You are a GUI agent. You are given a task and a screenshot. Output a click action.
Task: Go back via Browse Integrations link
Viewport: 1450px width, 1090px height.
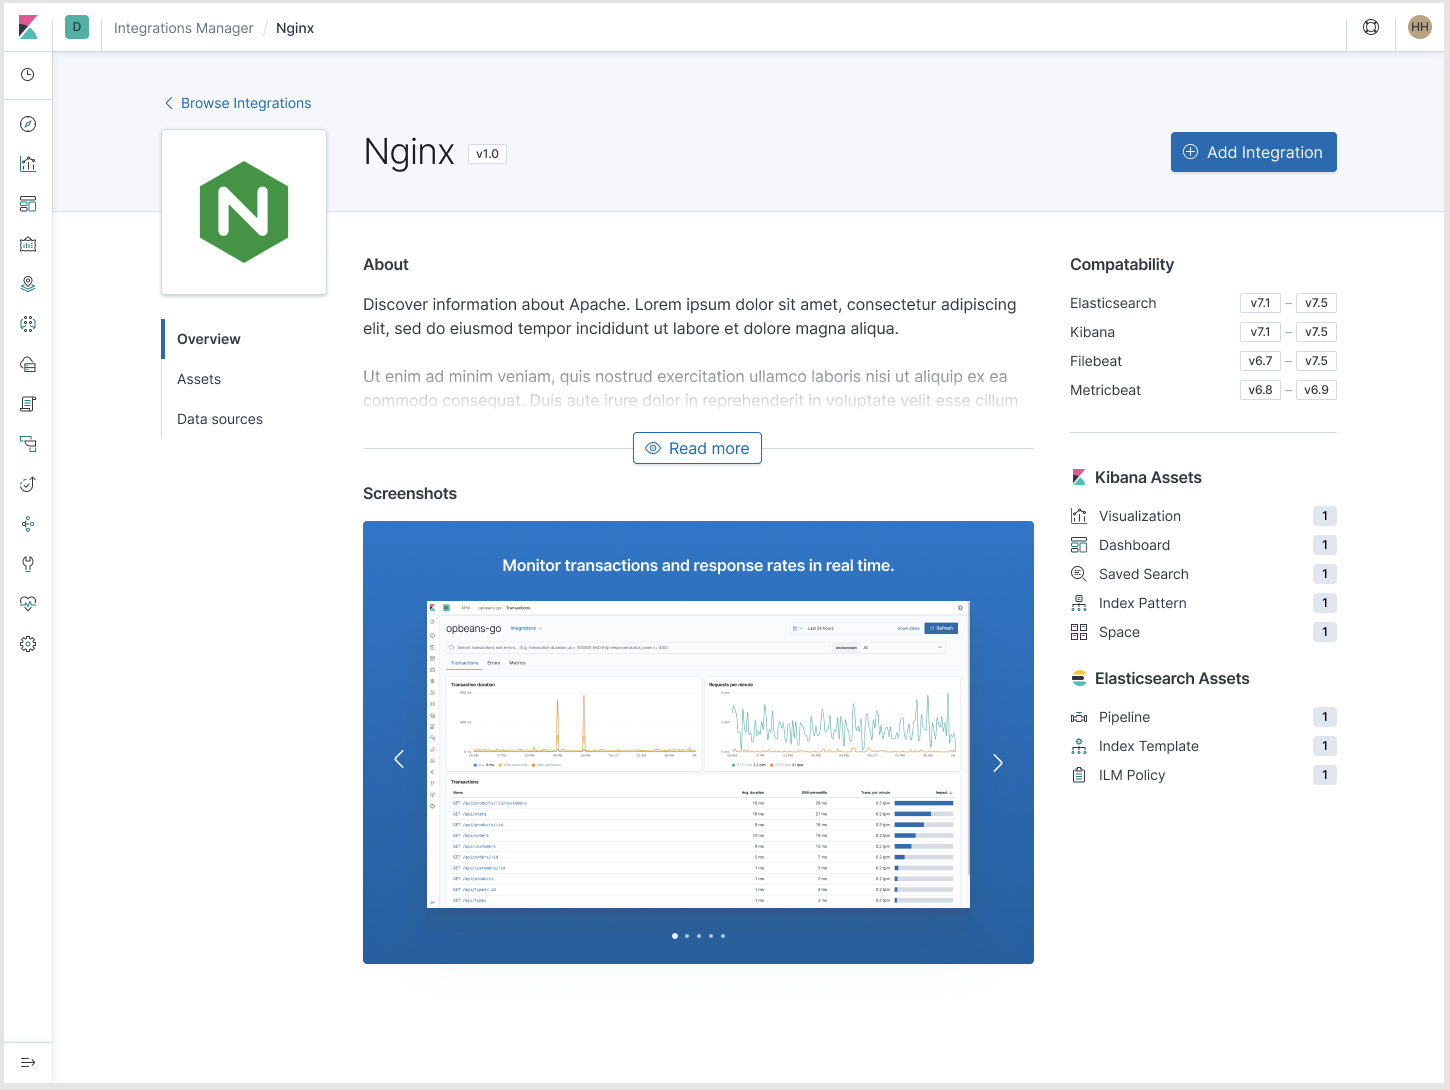pos(238,103)
